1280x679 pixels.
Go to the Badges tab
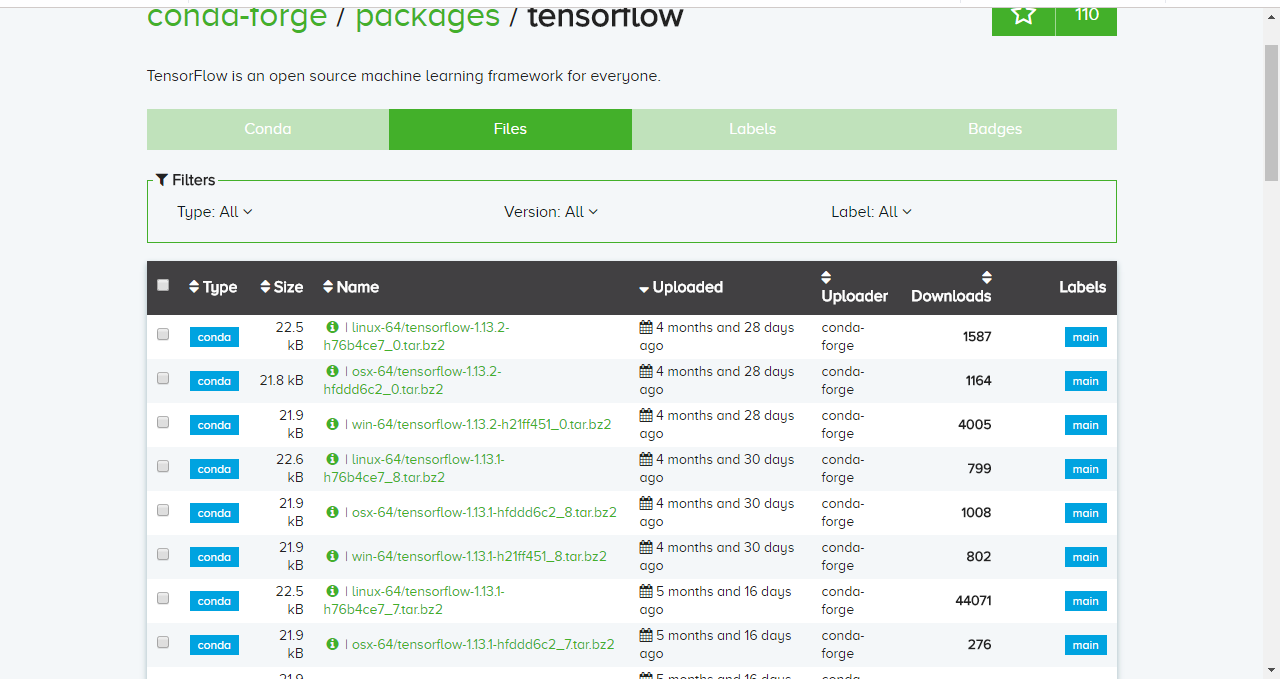click(x=995, y=129)
